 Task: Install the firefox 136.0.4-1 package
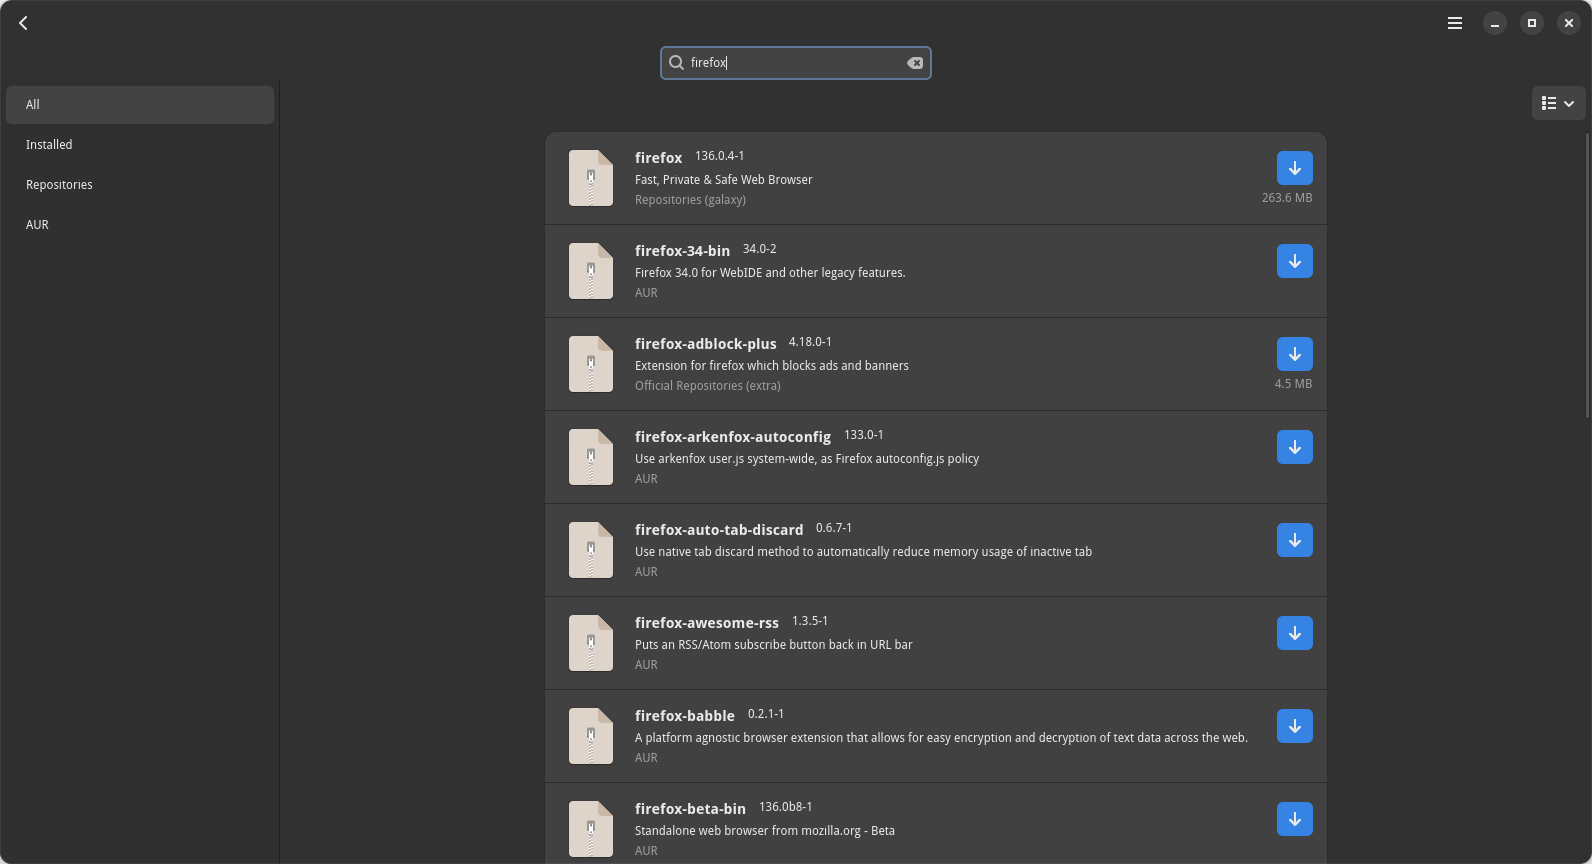coord(1295,168)
